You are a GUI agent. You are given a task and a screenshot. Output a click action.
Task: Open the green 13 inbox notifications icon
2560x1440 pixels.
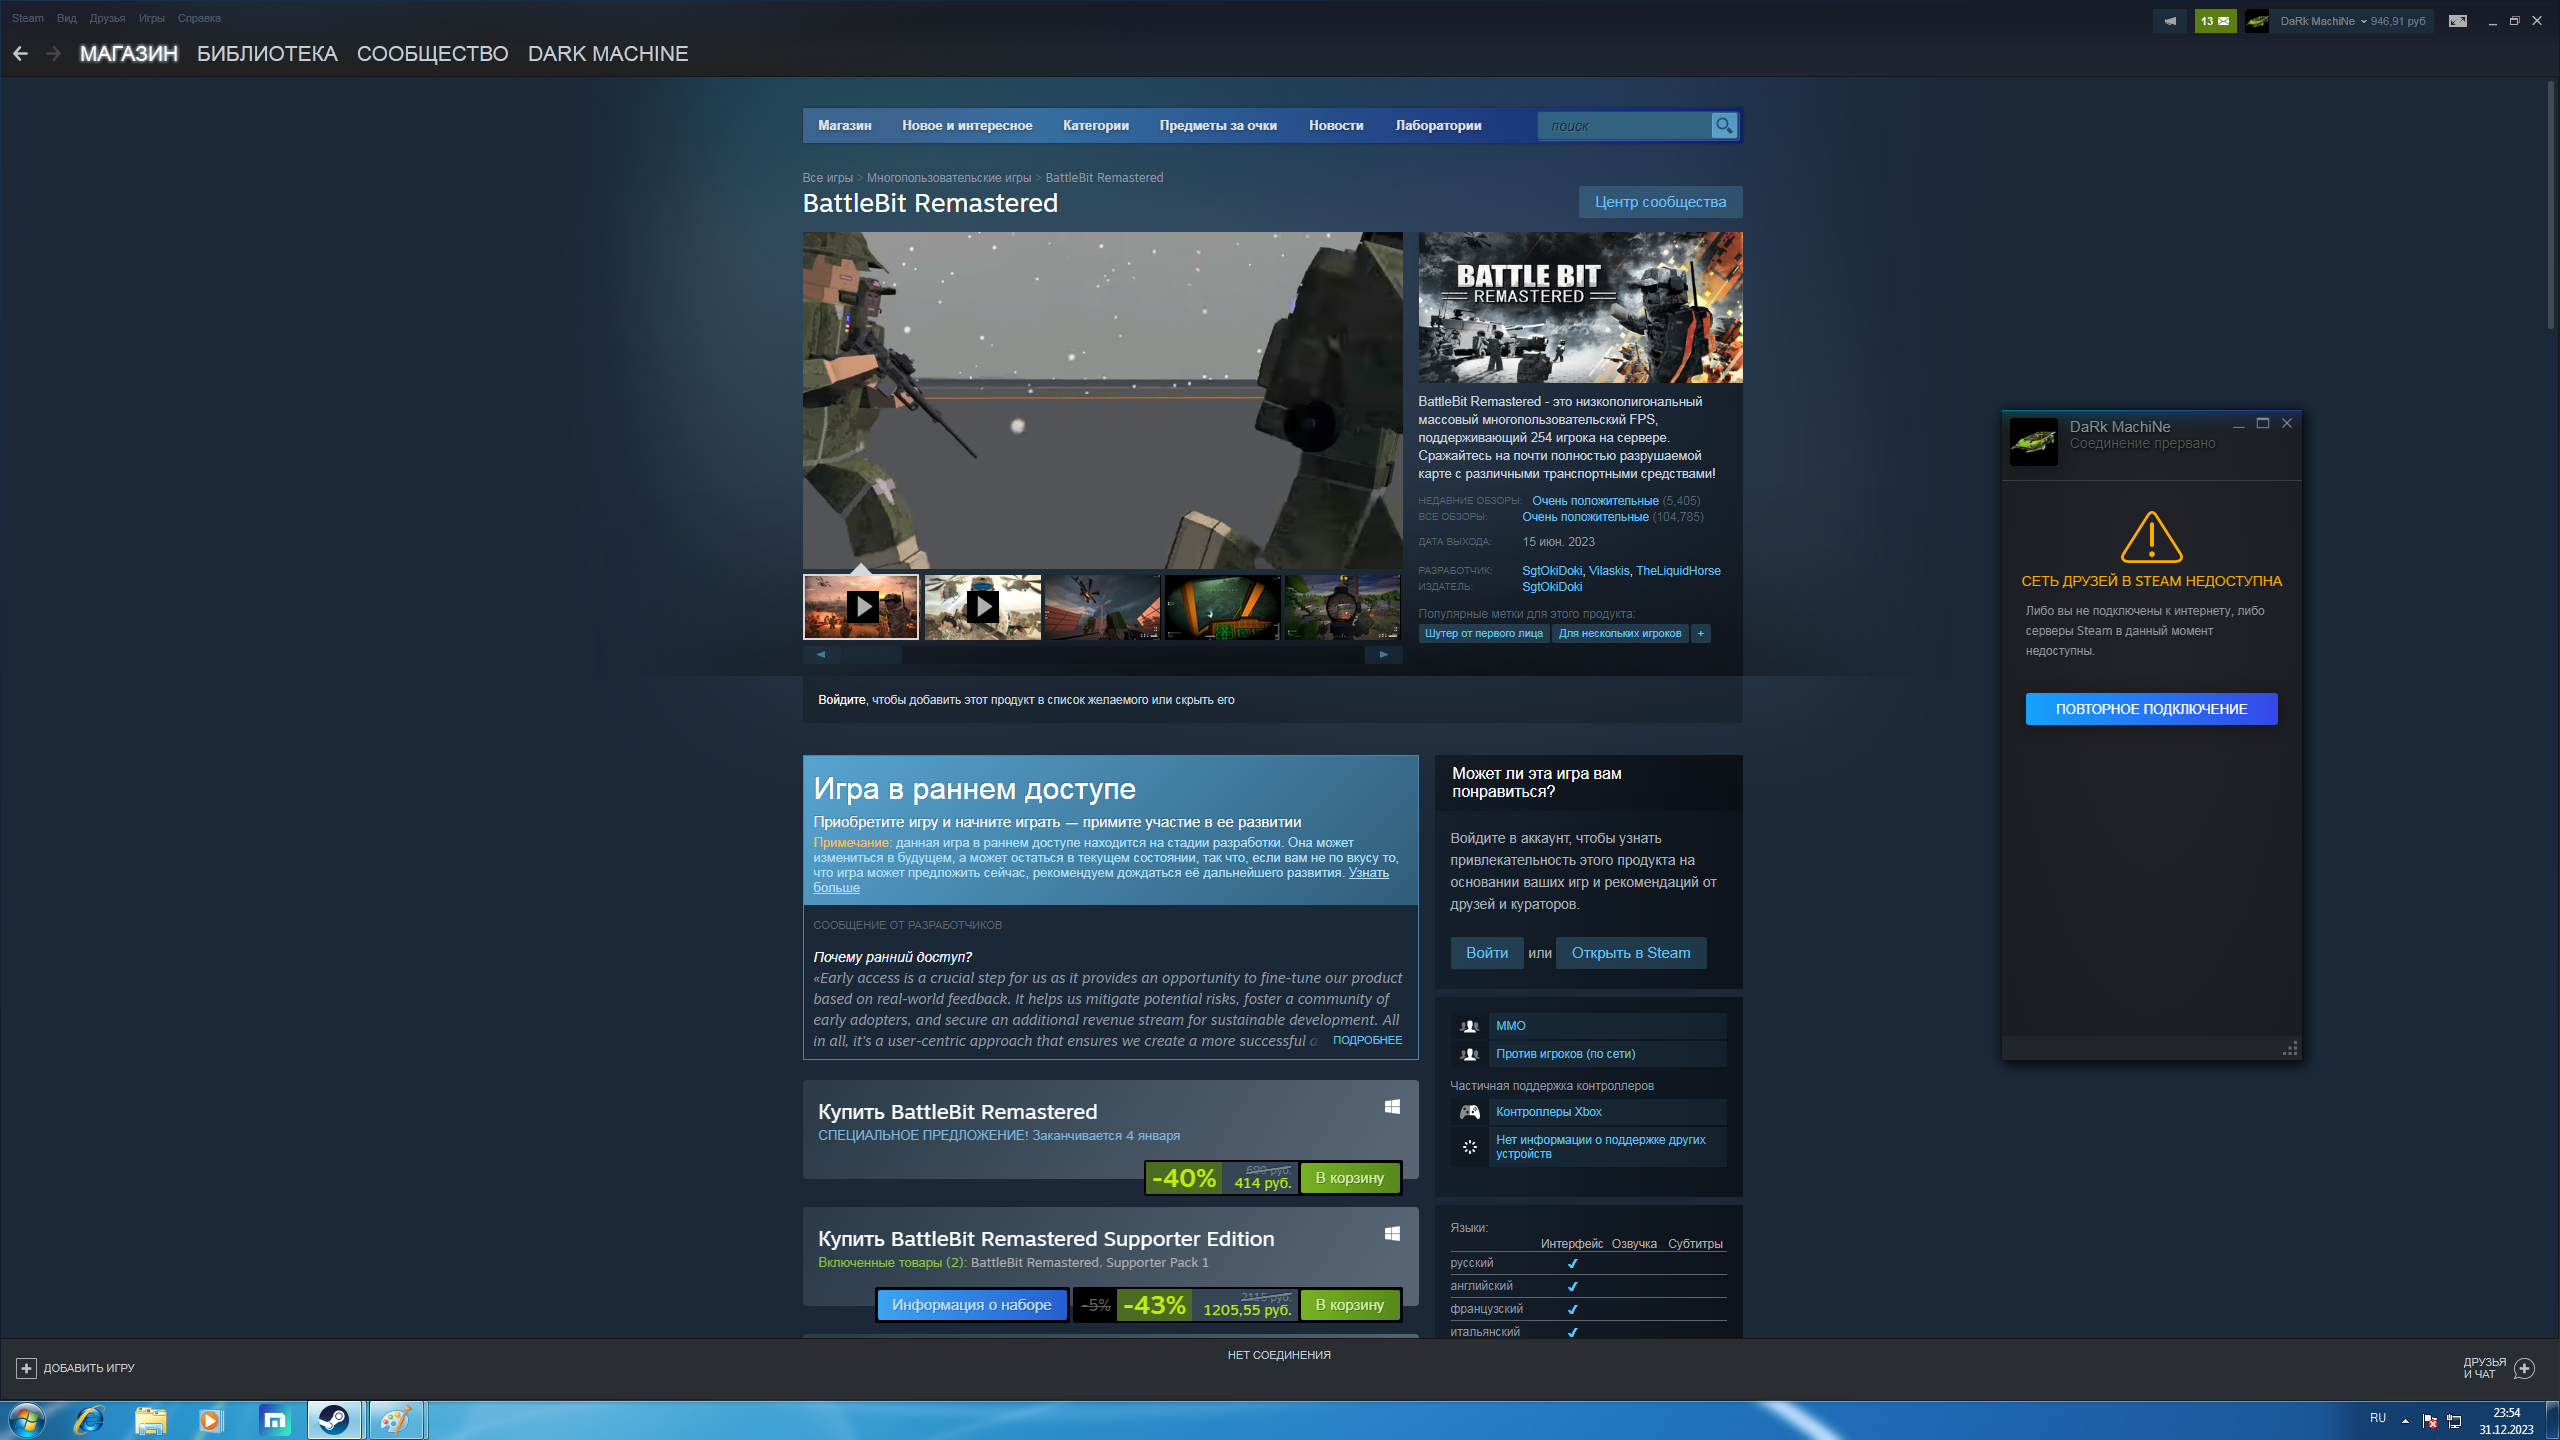tap(2214, 21)
